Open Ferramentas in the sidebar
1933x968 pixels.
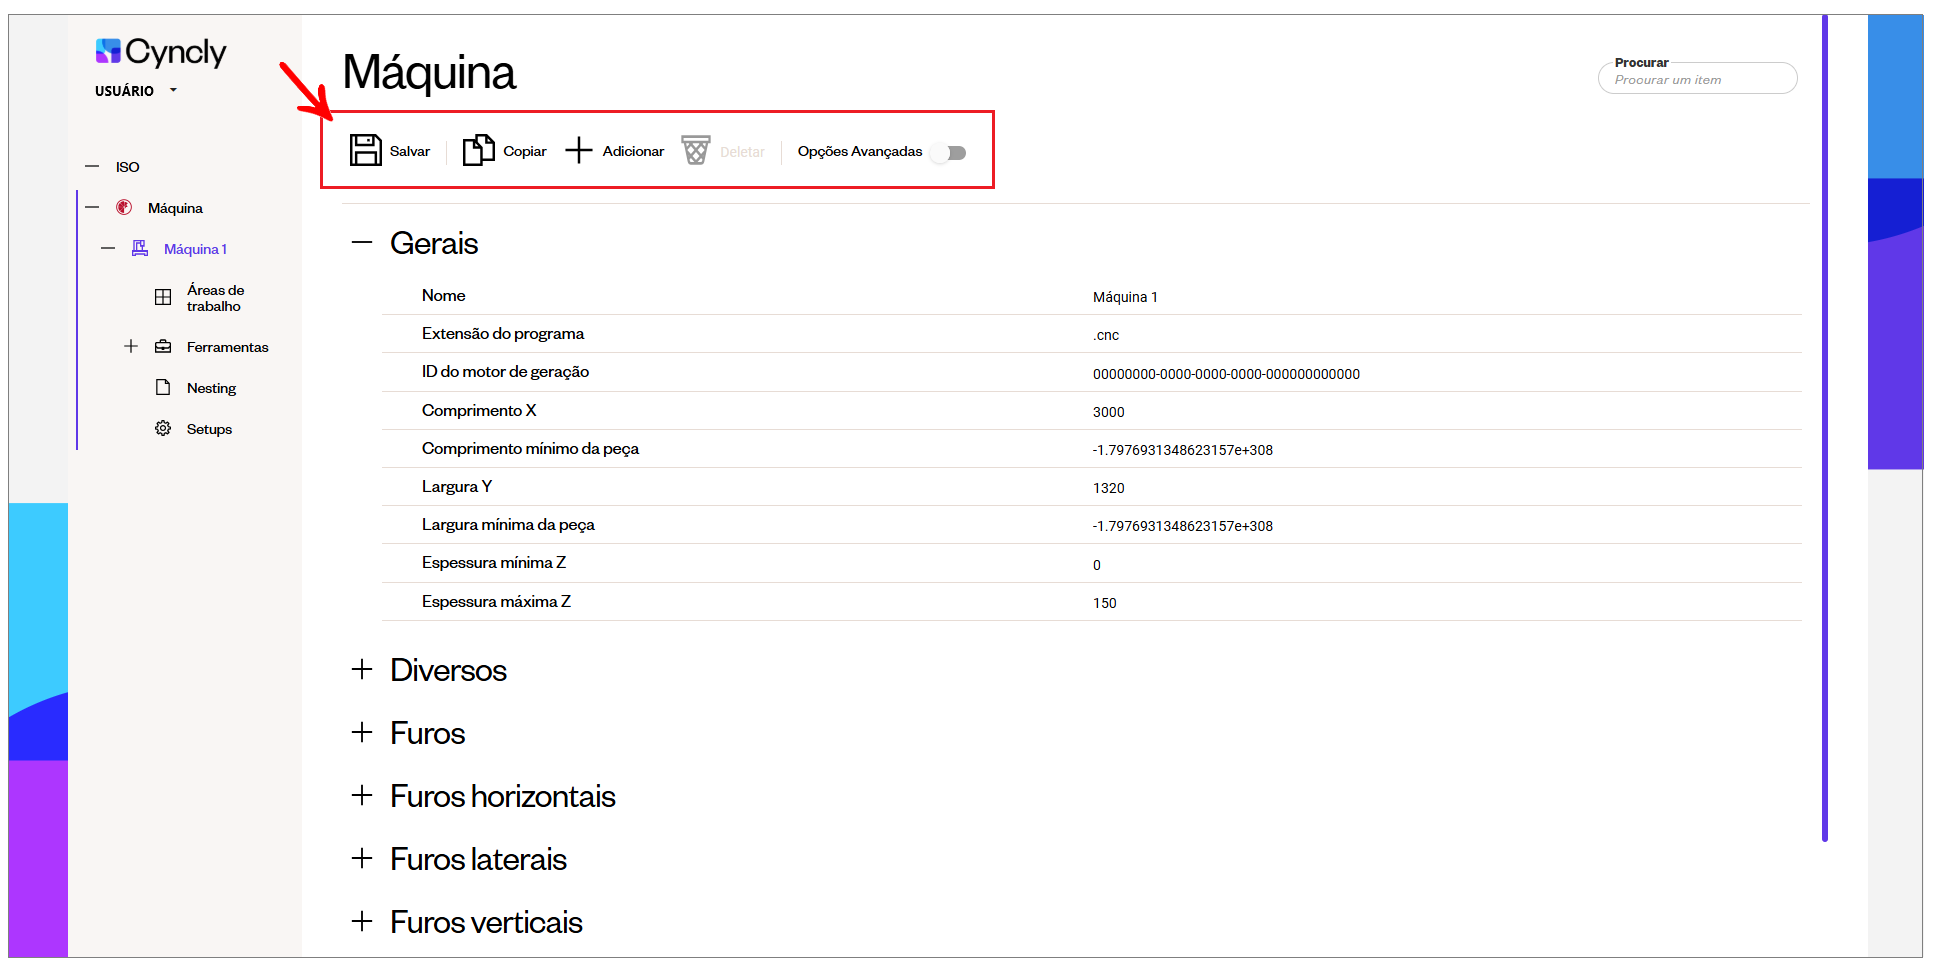pyautogui.click(x=227, y=347)
